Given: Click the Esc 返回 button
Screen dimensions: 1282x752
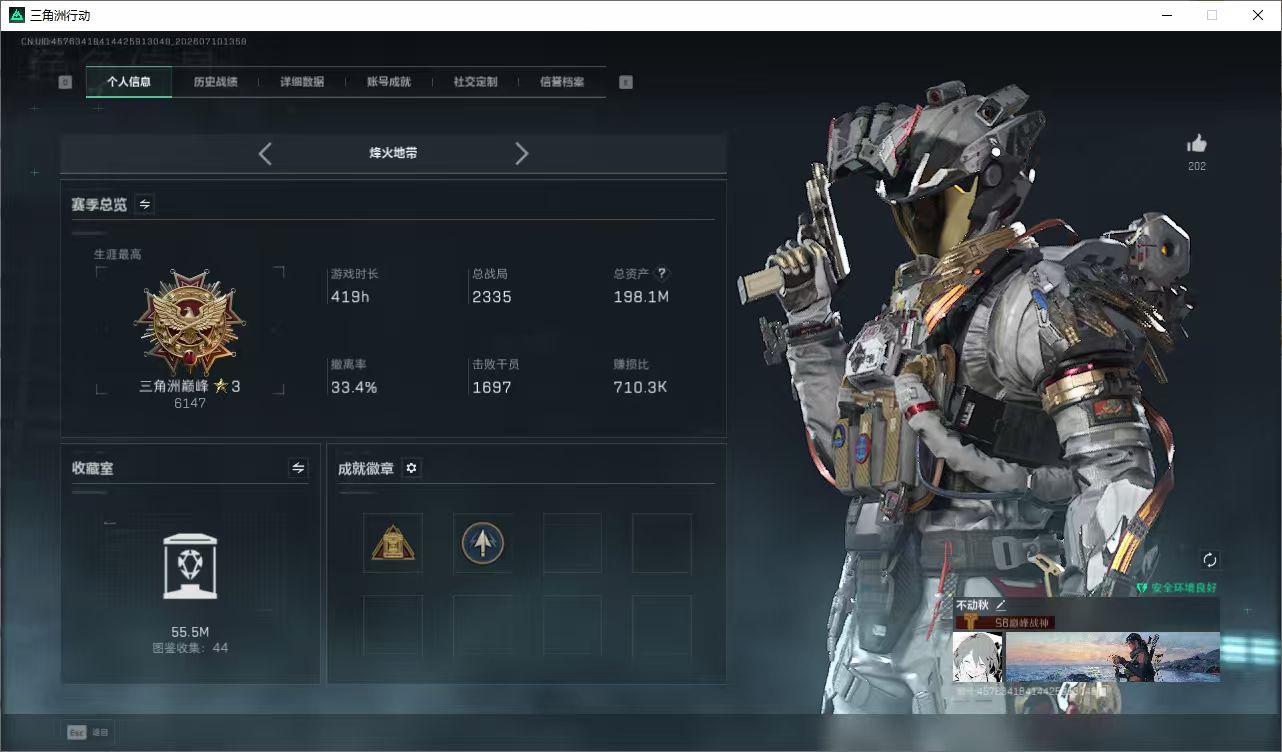Looking at the screenshot, I should (x=88, y=732).
